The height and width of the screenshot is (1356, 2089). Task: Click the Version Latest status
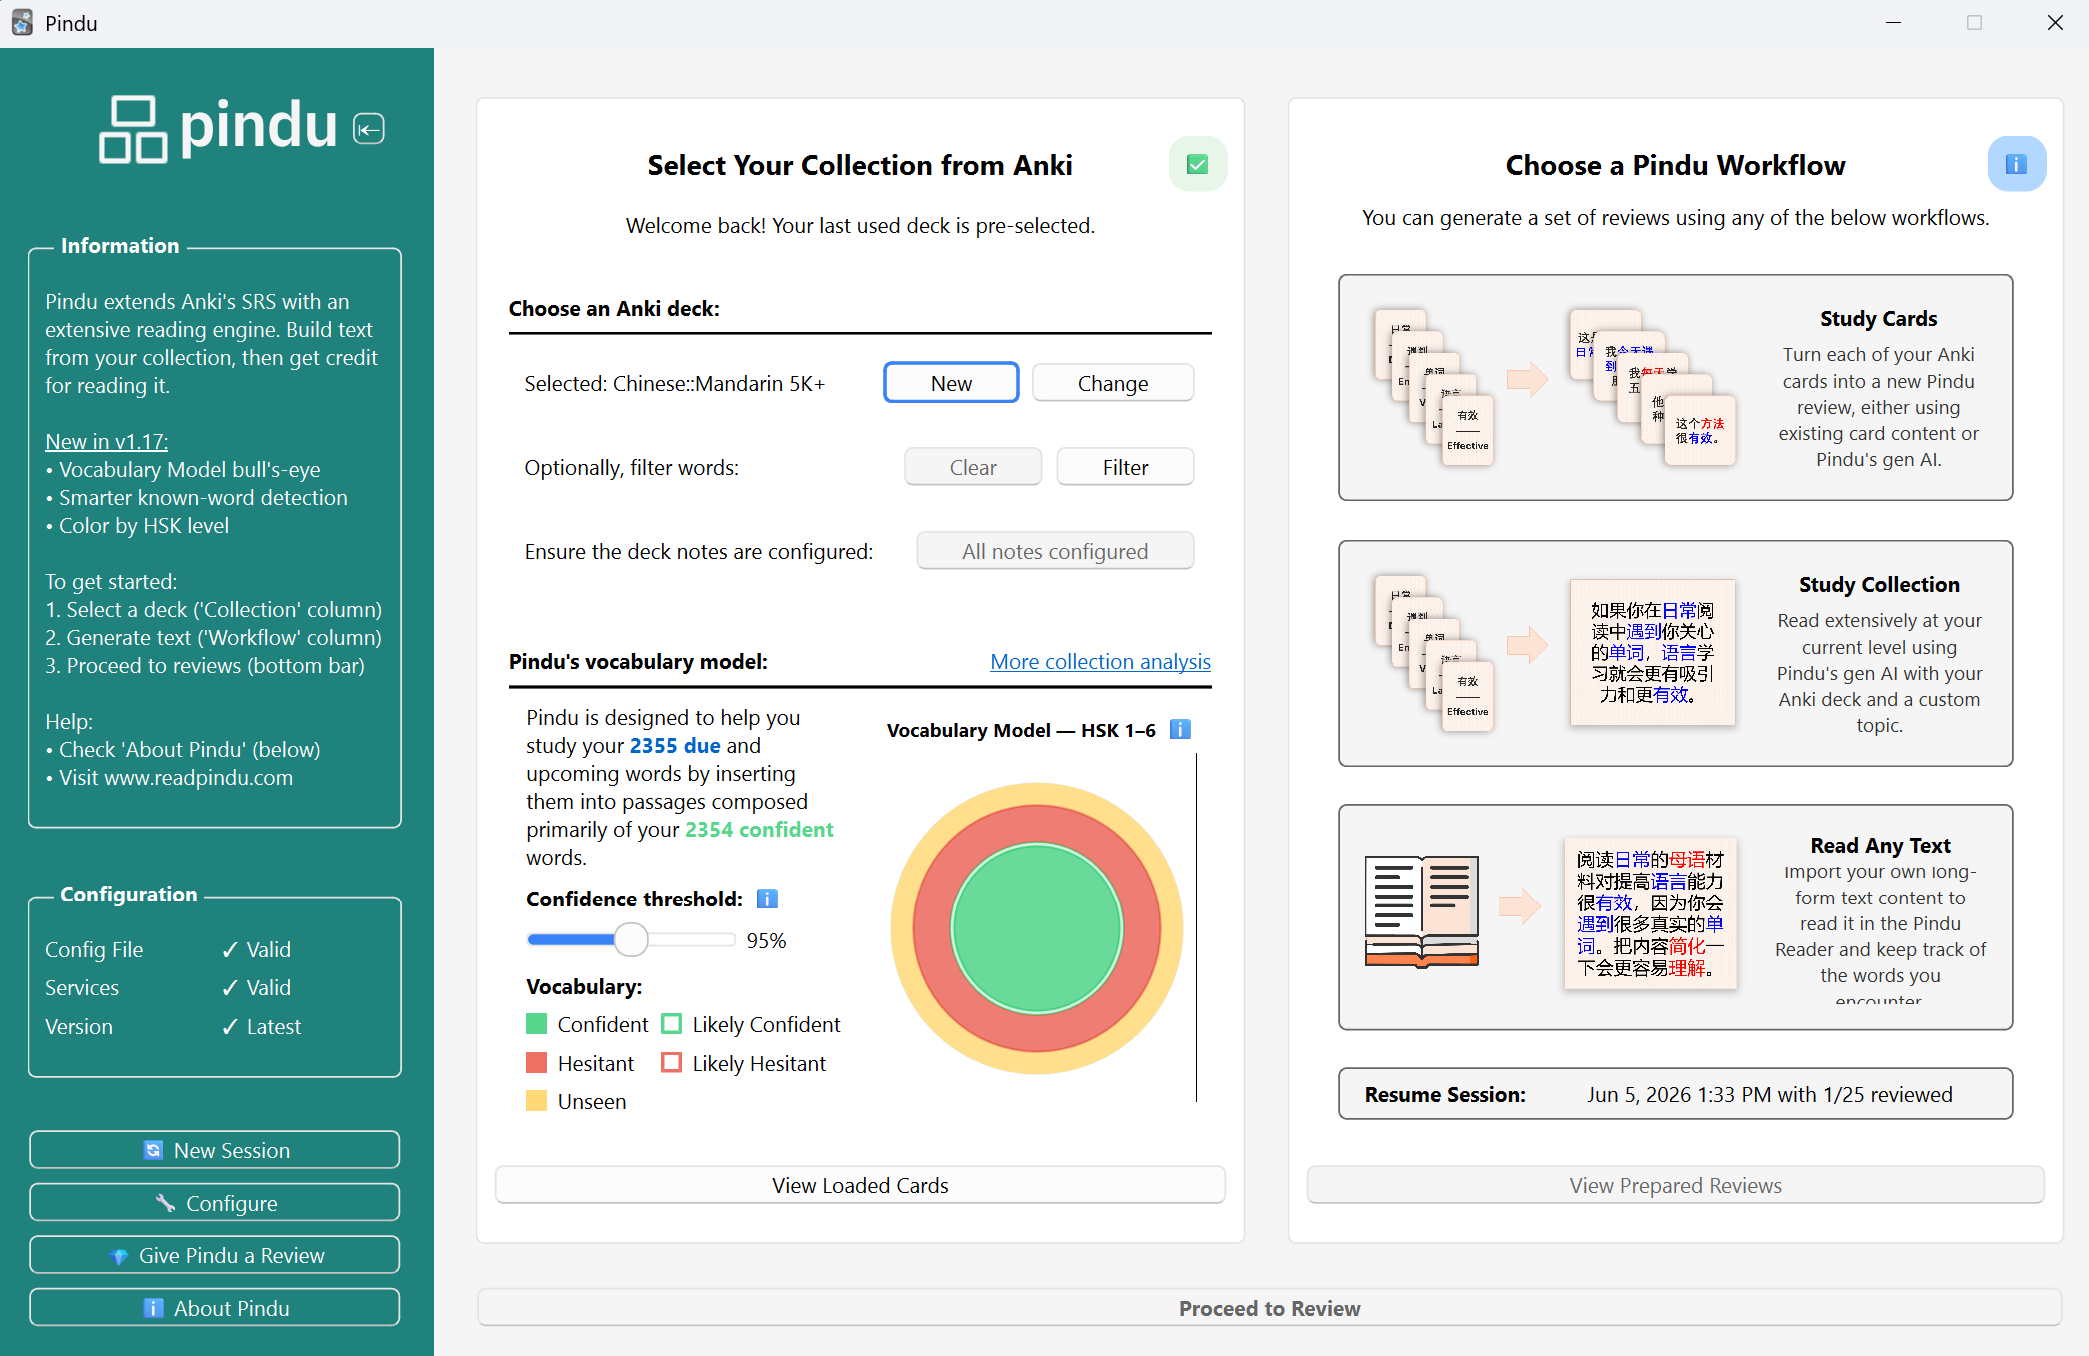click(261, 1026)
